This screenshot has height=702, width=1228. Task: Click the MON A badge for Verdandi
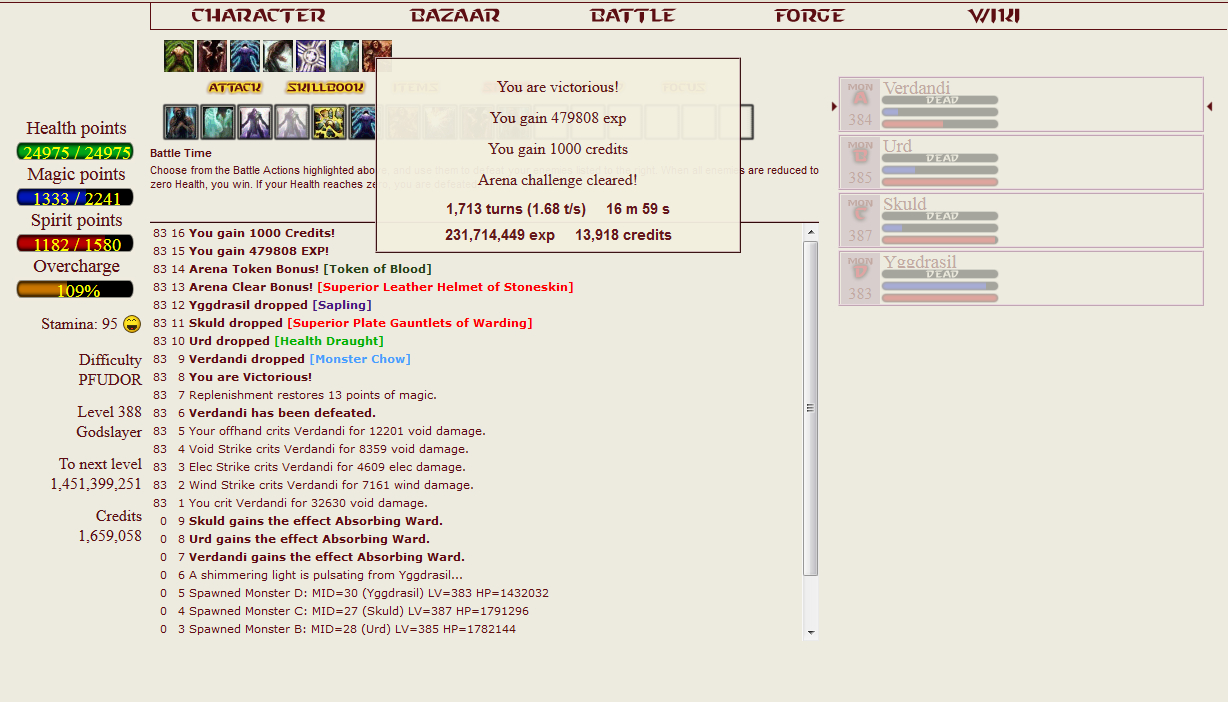860,105
